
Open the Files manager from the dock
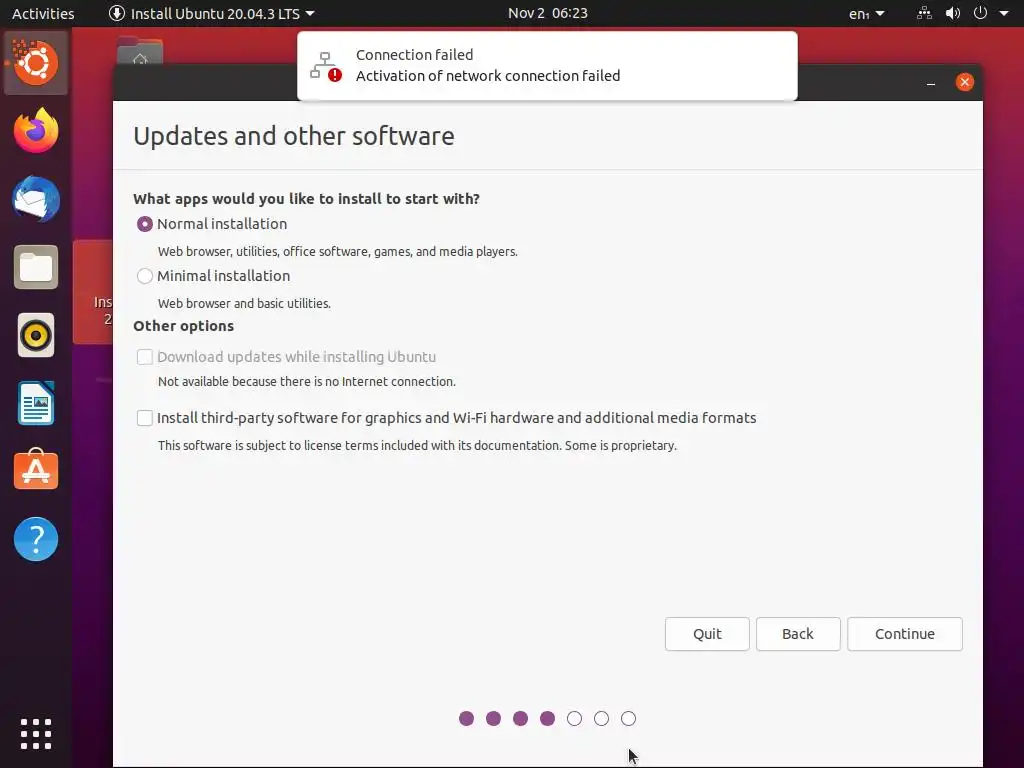[x=36, y=267]
